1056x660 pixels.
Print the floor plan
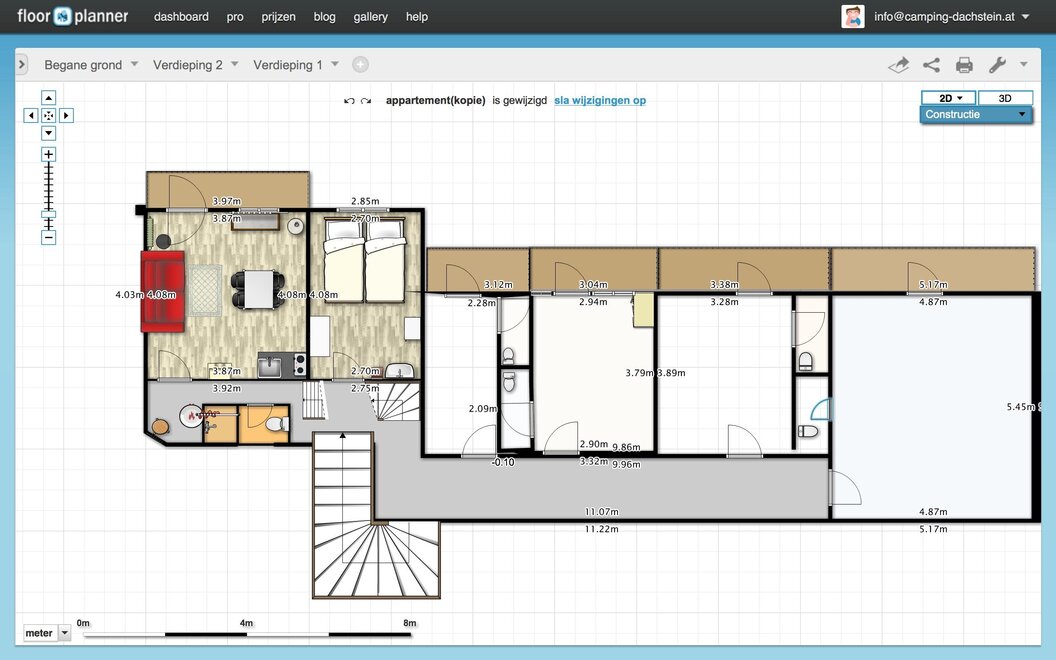964,65
